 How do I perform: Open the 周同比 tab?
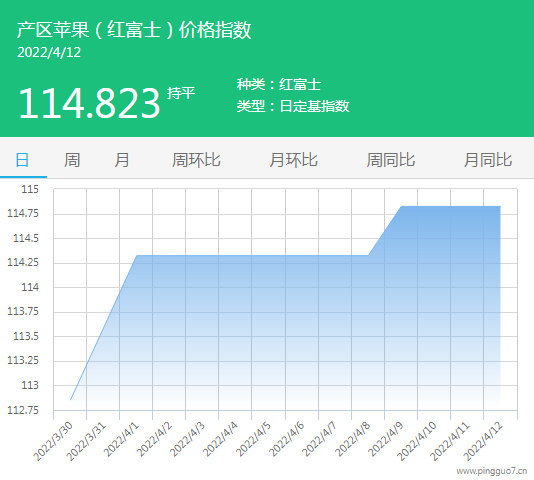click(x=391, y=159)
